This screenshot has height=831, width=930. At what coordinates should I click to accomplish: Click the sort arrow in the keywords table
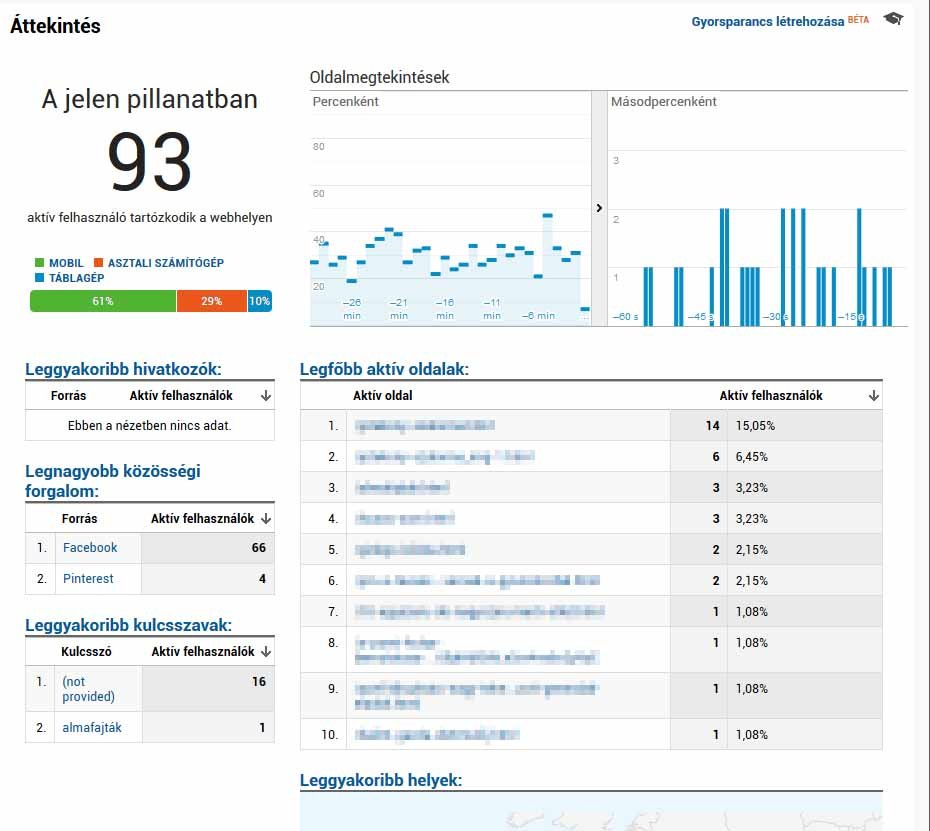(x=264, y=650)
